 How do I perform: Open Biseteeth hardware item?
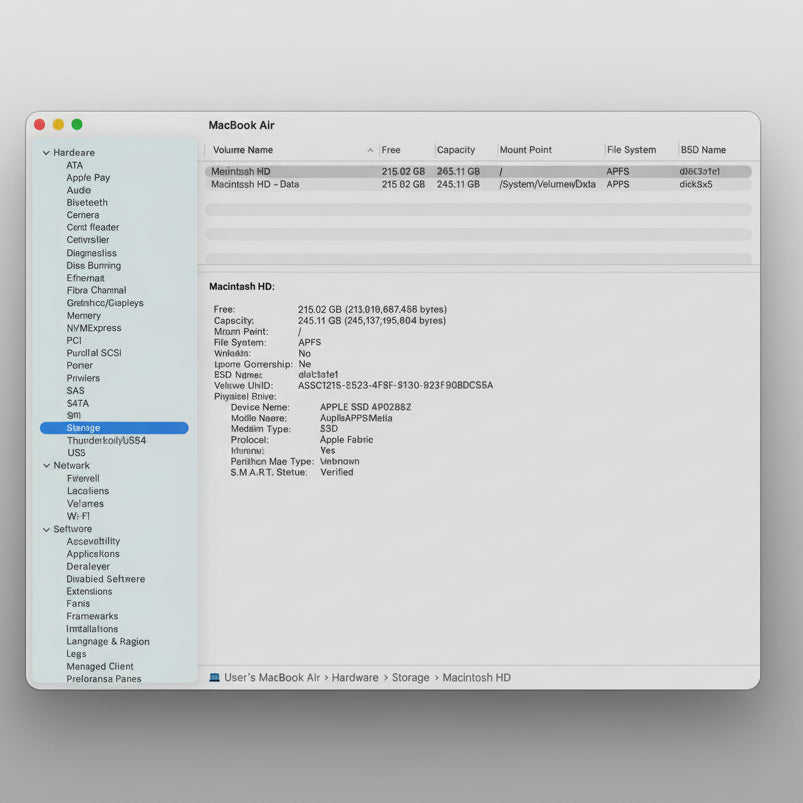(87, 203)
